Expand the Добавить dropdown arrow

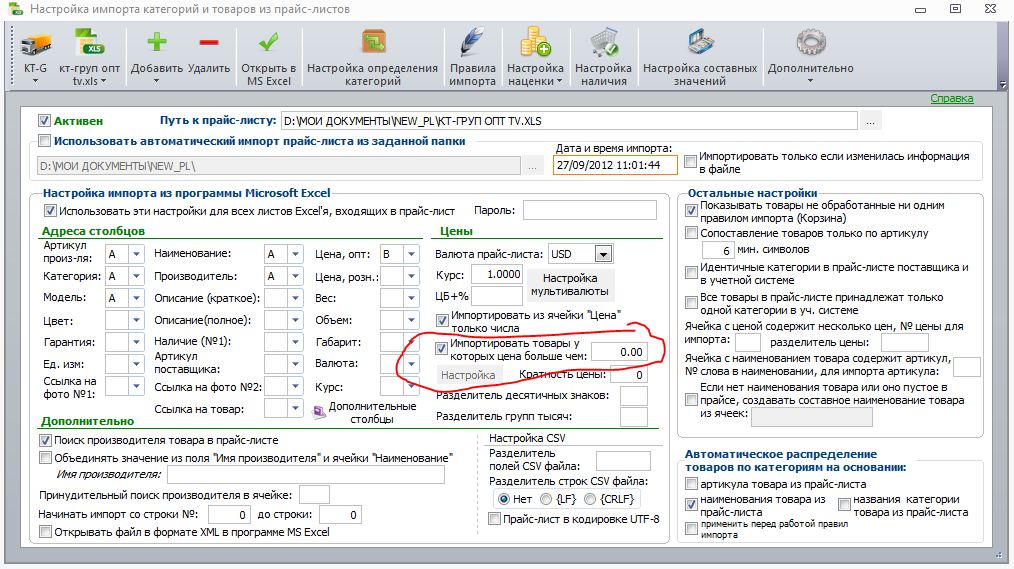point(156,81)
